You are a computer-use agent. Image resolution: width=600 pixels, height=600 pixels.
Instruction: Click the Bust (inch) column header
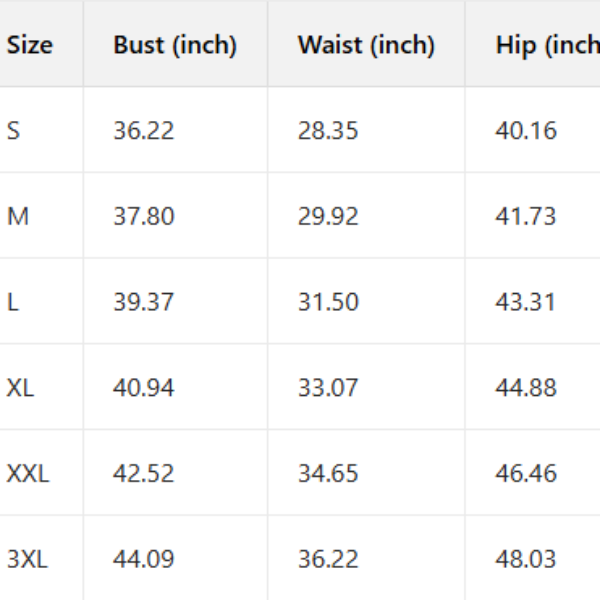[175, 45]
